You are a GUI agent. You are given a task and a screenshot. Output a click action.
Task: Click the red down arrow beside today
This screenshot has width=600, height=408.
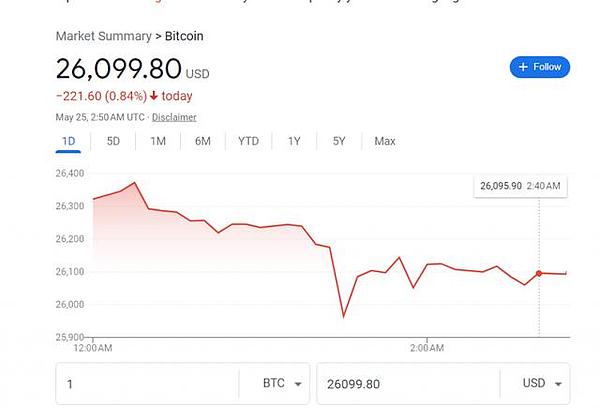pyautogui.click(x=155, y=96)
